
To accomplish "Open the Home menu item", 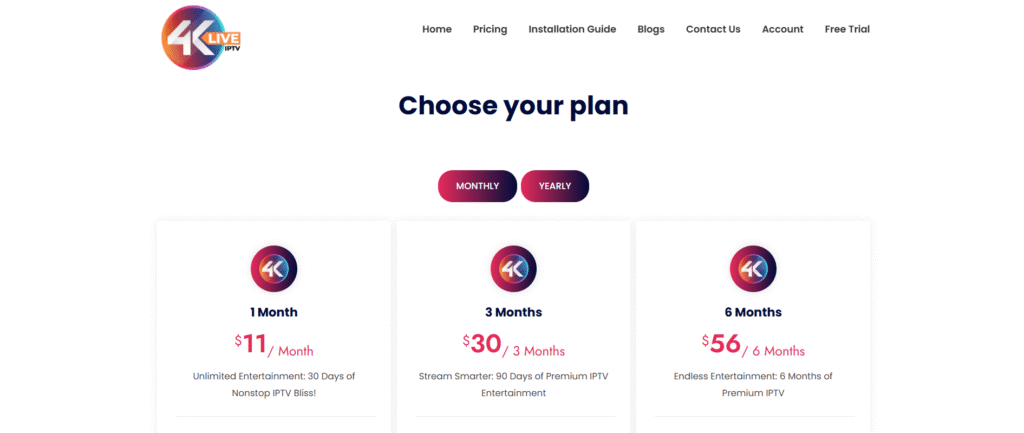I will pyautogui.click(x=437, y=29).
